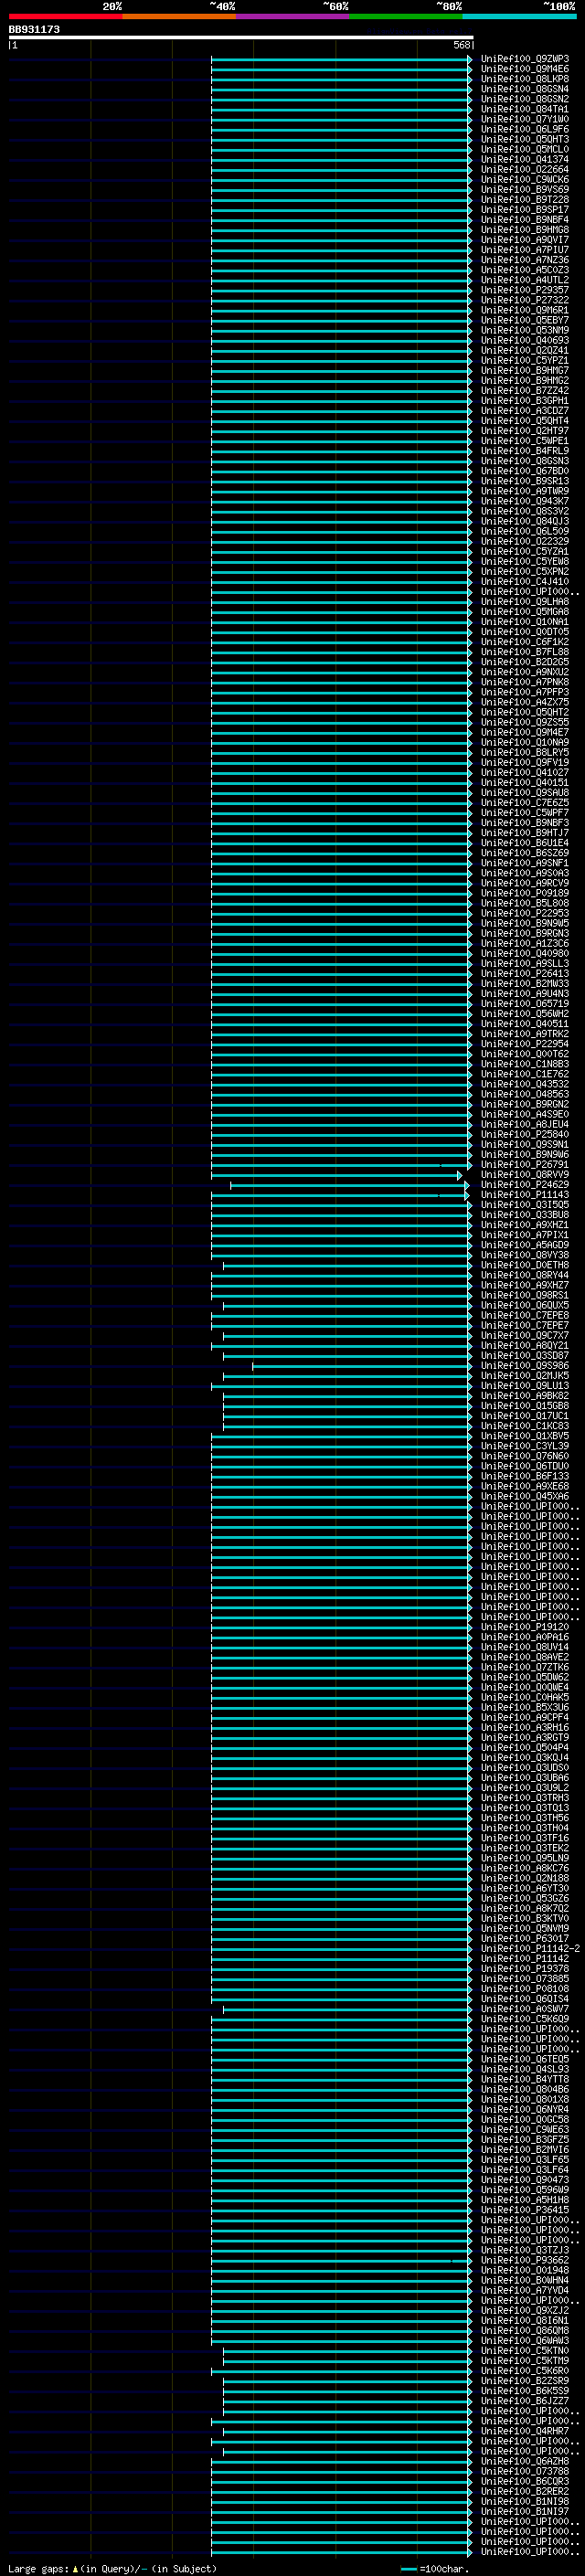Select the UniRef100_P29357 label

tap(525, 290)
